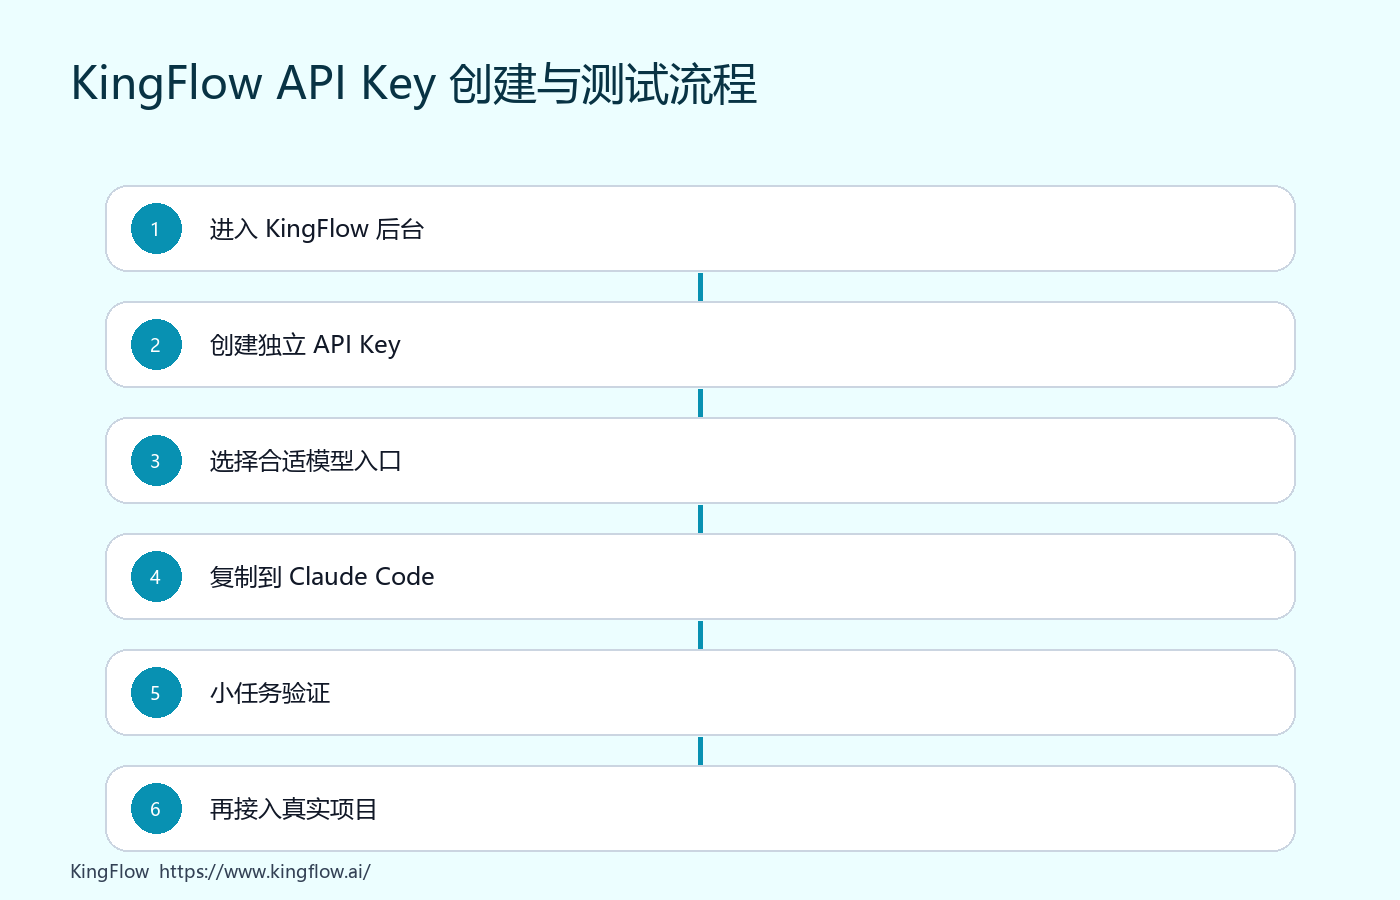The width and height of the screenshot is (1400, 900).
Task: Click the KingFlow footer brand label
Action: [110, 871]
